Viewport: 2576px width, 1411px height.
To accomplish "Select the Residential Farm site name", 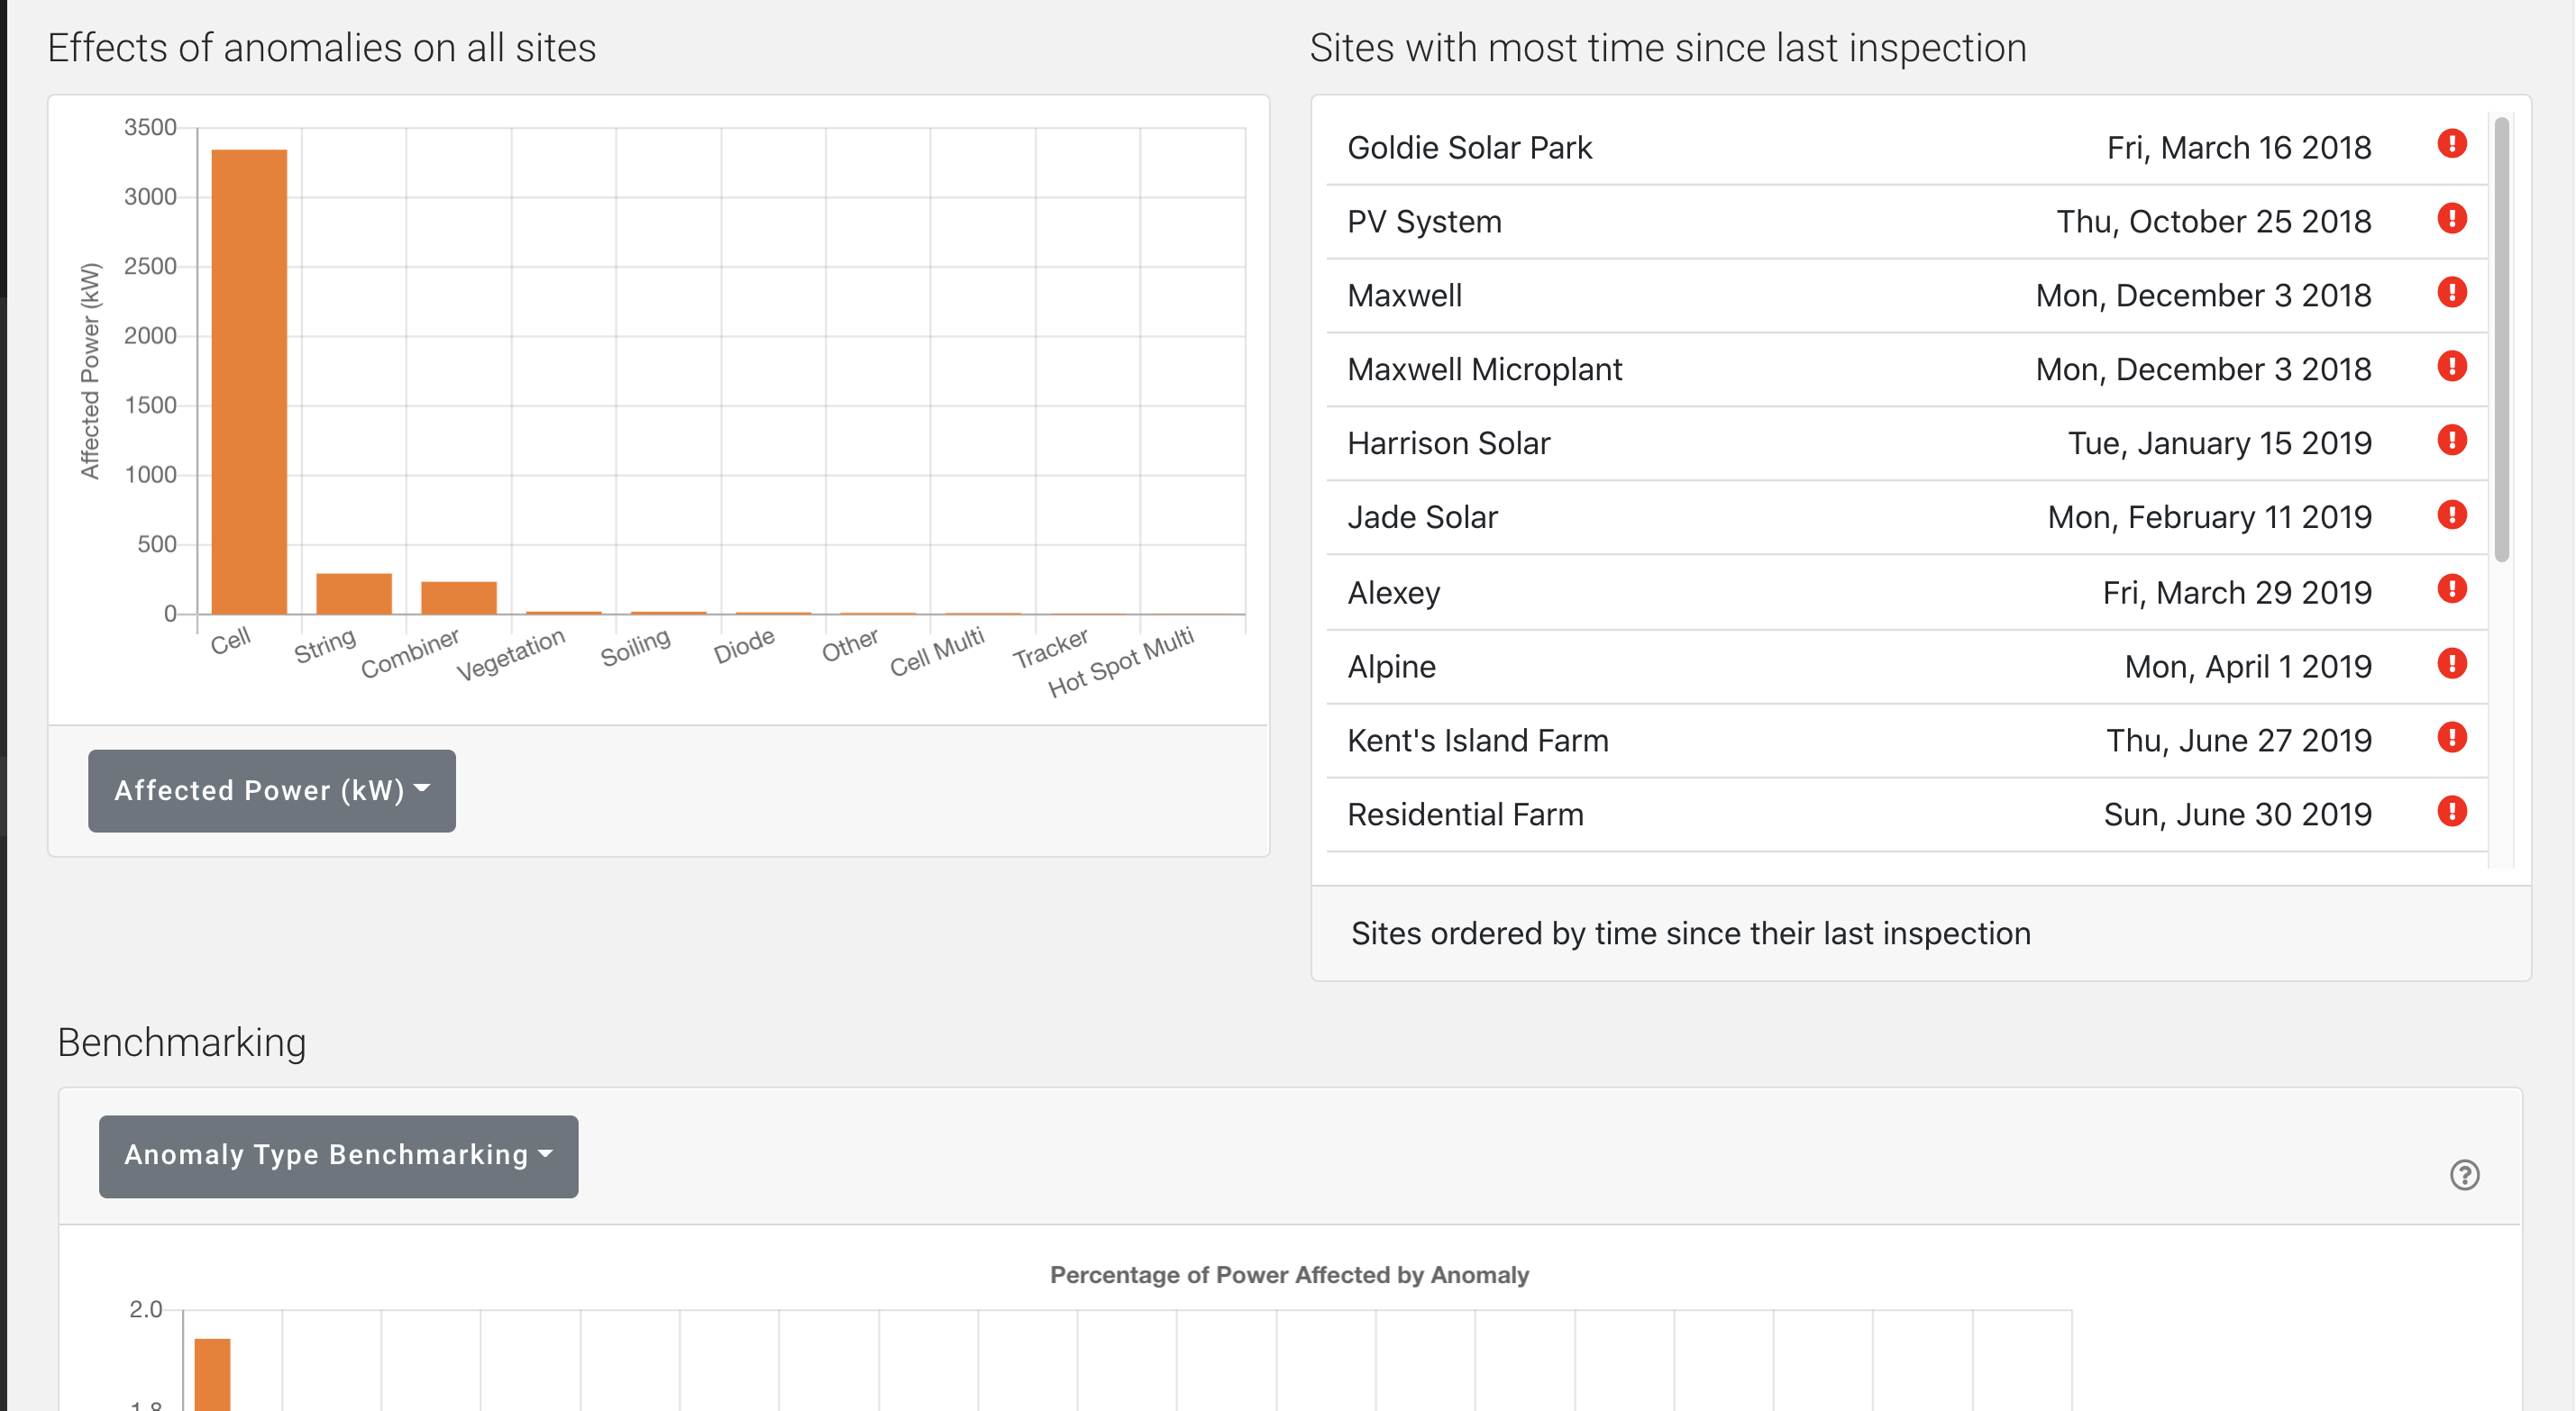I will click(1465, 815).
